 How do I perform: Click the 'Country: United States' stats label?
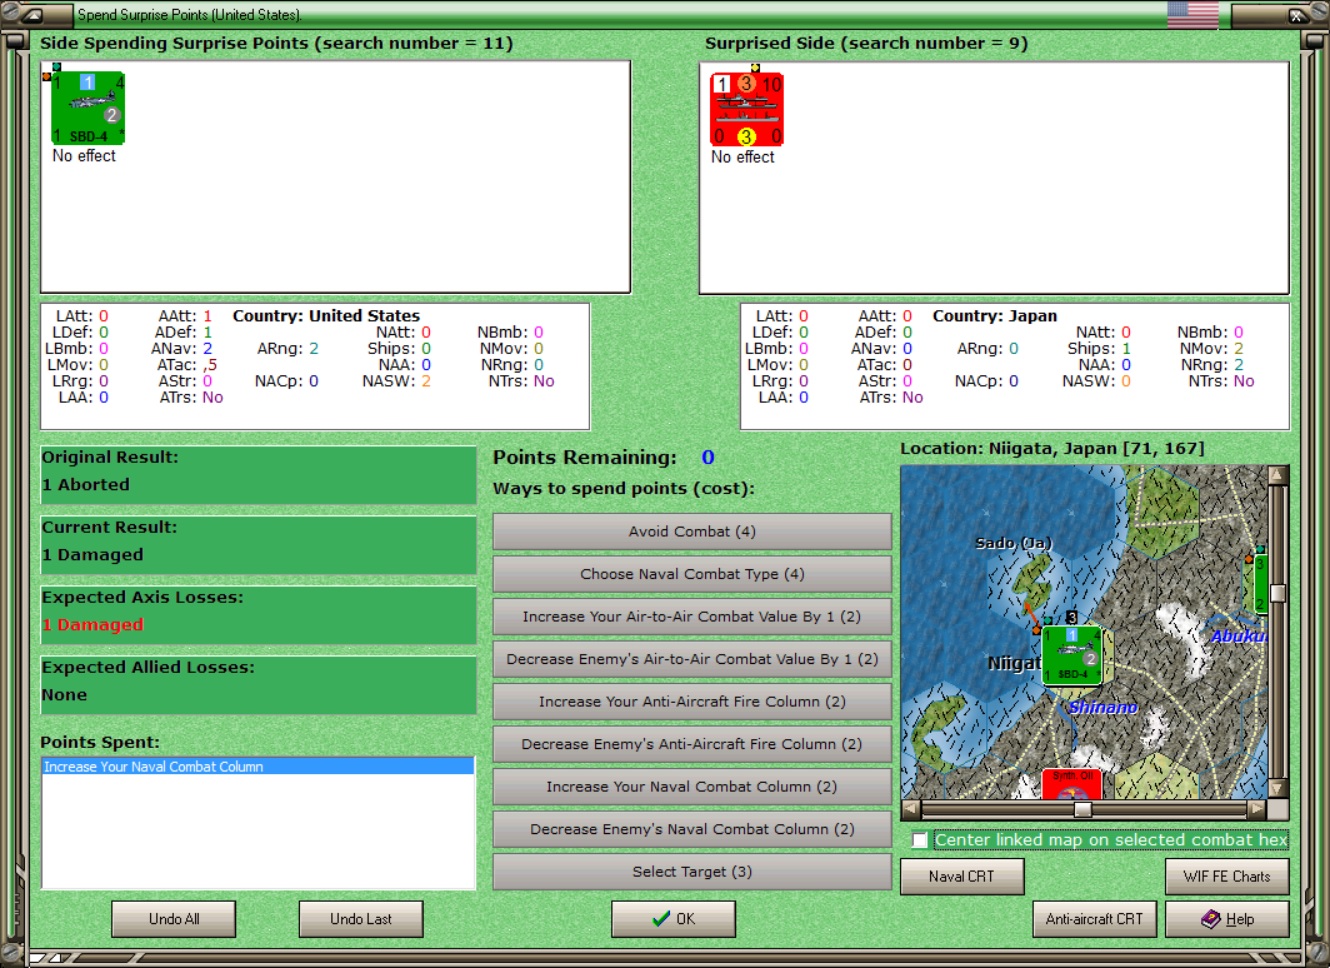tap(326, 316)
